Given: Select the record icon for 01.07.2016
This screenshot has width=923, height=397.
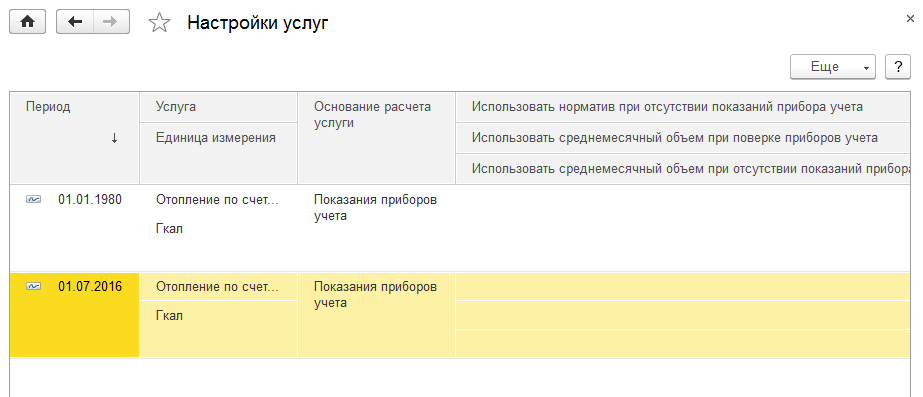Looking at the screenshot, I should 34,287.
